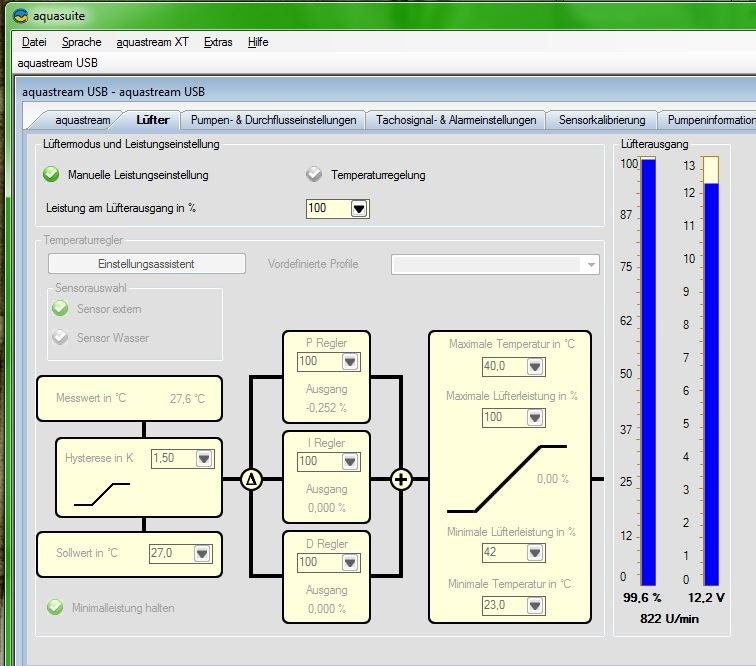Image resolution: width=756 pixels, height=666 pixels.
Task: Click the aquasuite application icon in title bar
Action: tap(20, 16)
